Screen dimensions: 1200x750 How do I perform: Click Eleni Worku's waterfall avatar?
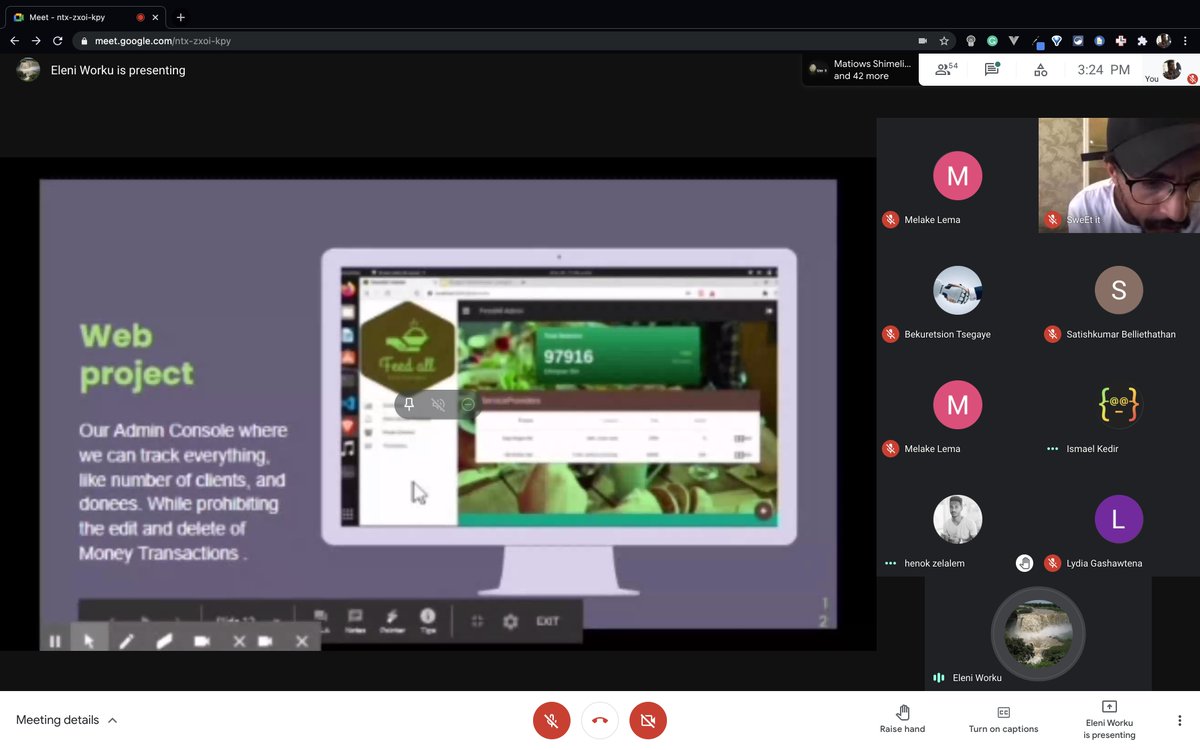coord(1038,633)
